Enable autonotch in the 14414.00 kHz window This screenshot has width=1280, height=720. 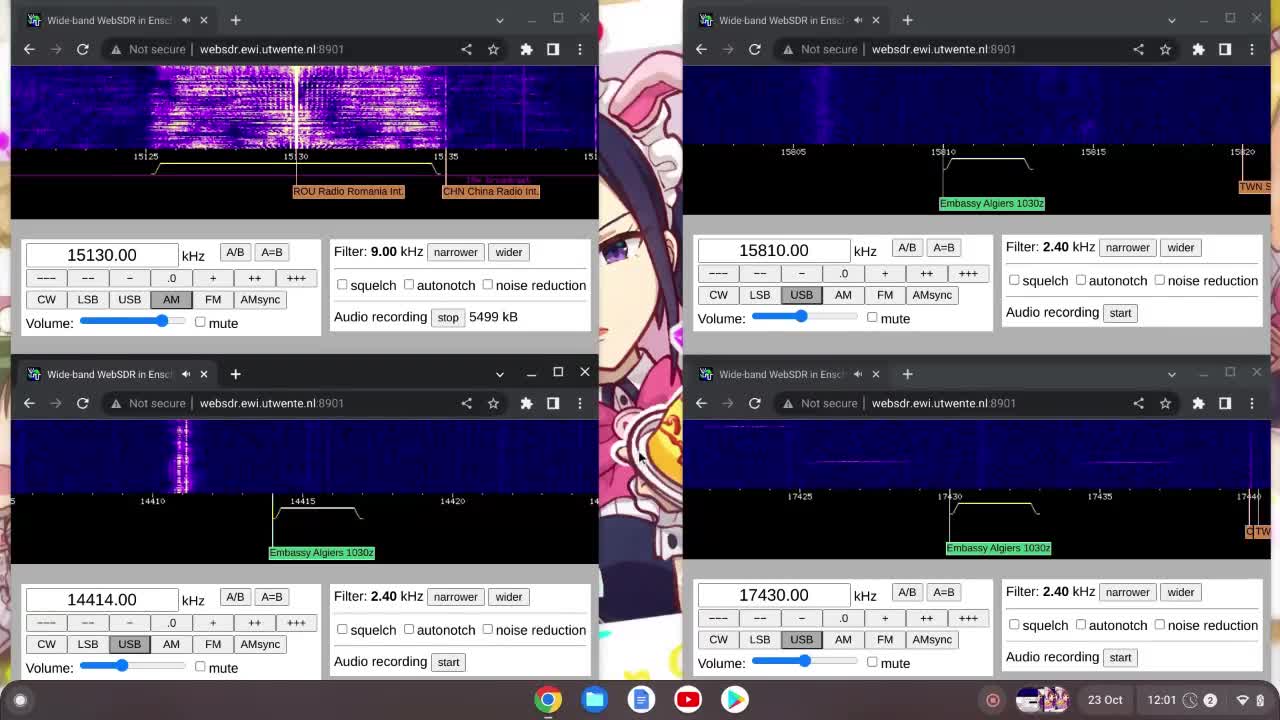[x=409, y=629]
